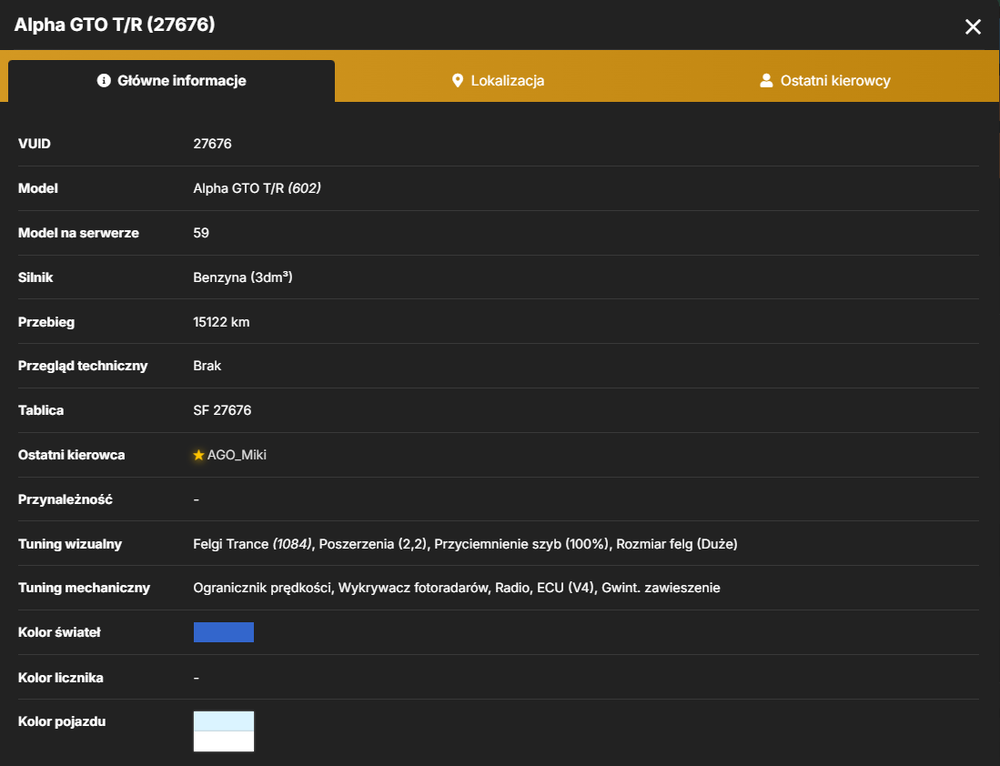
Task: Click the info icon in Główne informacje tab
Action: click(x=103, y=80)
